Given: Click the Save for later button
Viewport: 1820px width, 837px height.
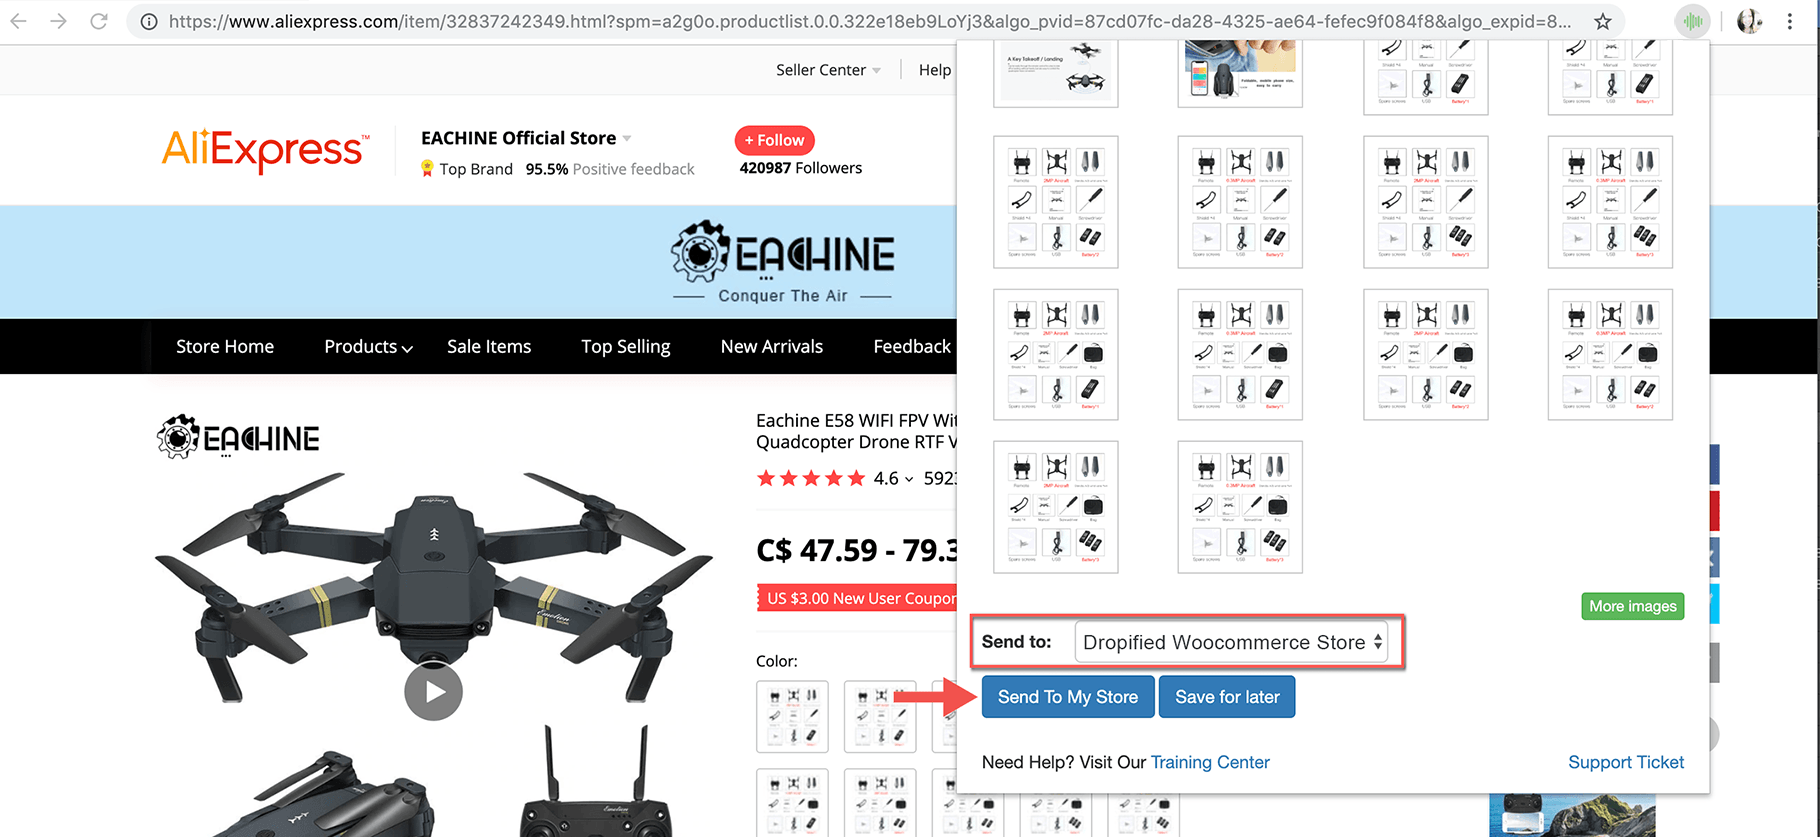Looking at the screenshot, I should click(1227, 697).
